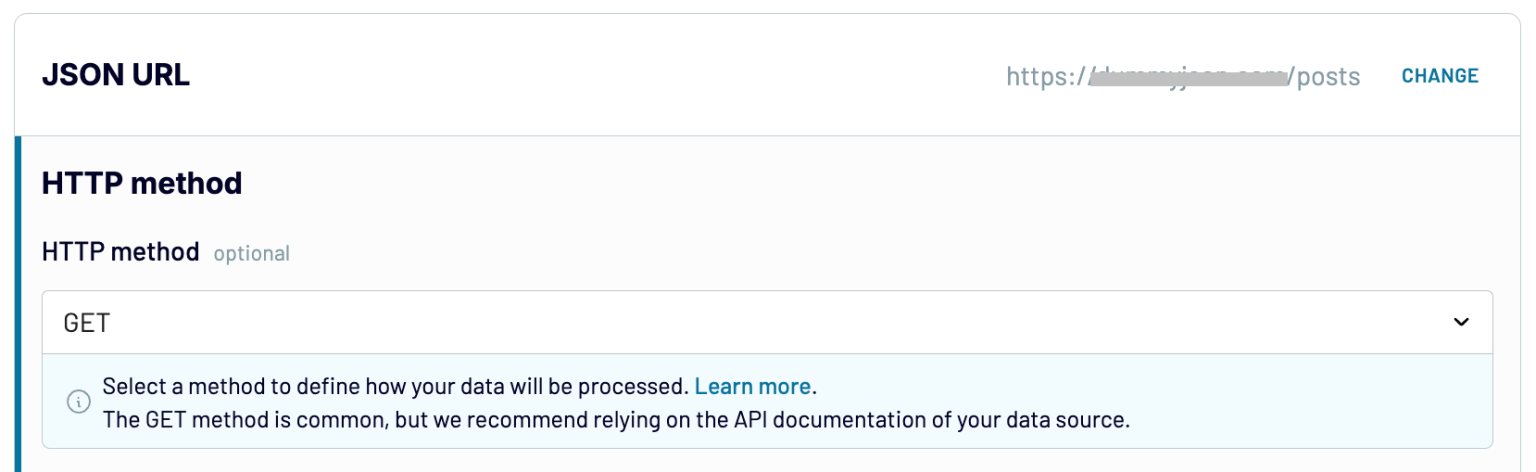
Task: Click the bold HTTP method section title
Action: pos(141,183)
